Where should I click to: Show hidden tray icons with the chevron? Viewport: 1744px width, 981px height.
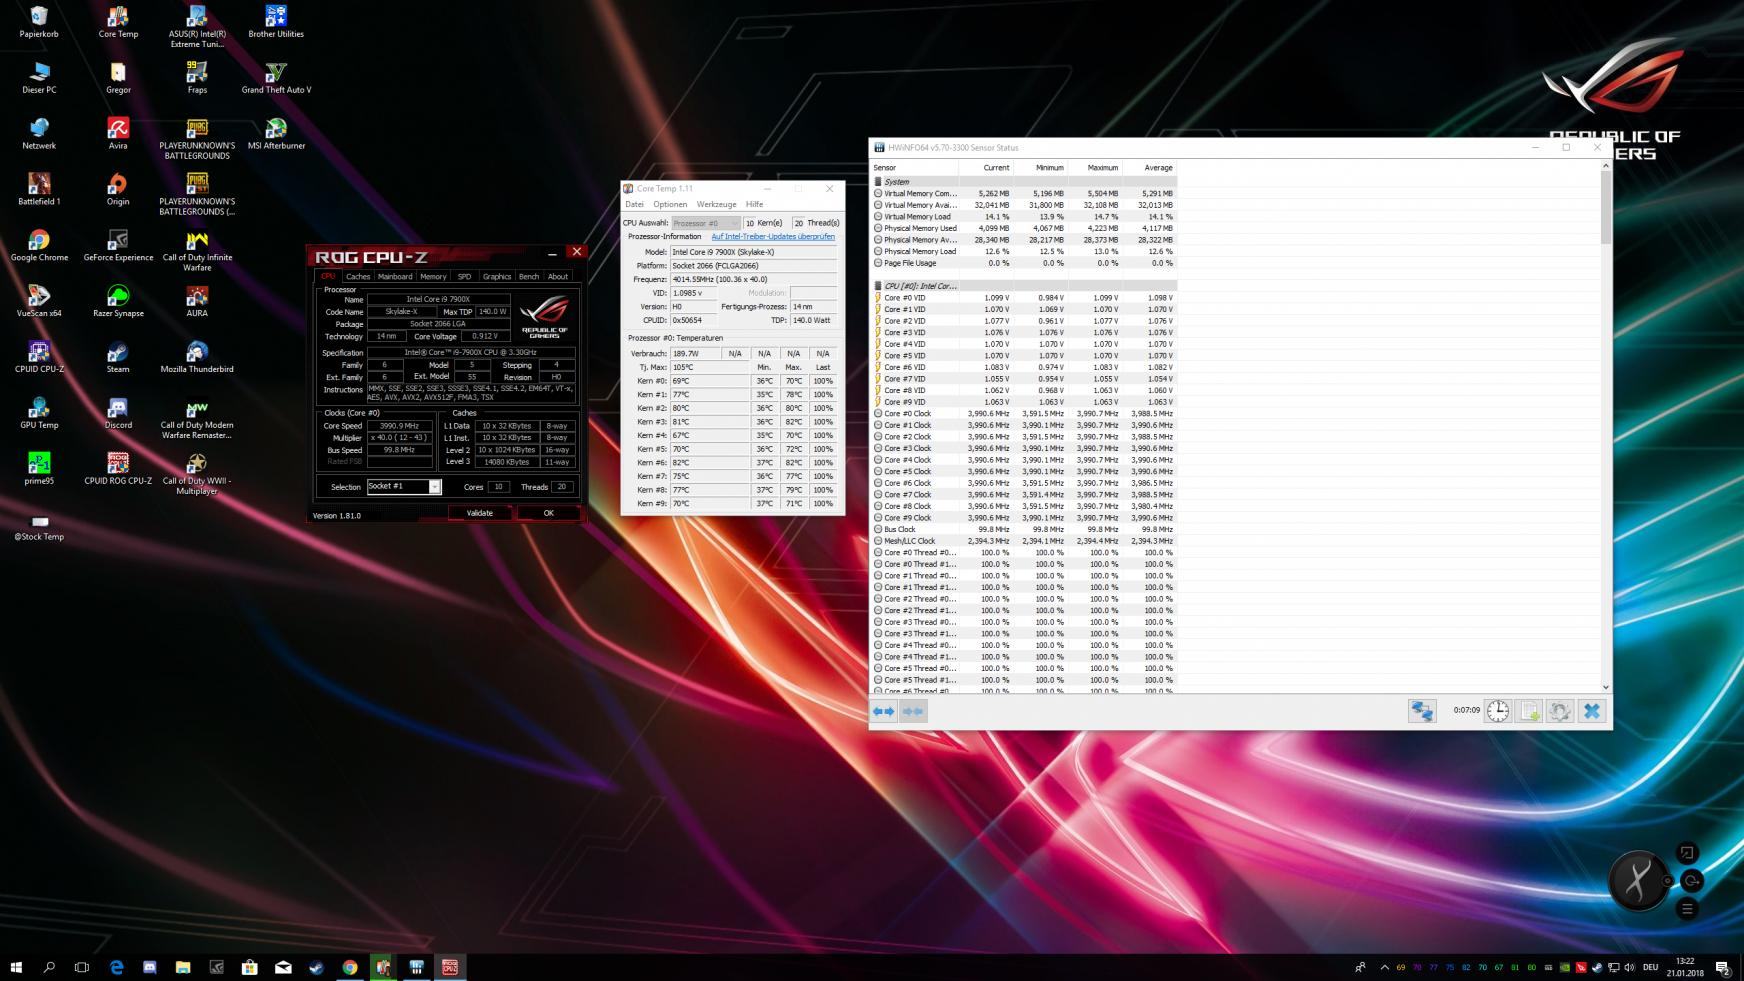[1384, 967]
